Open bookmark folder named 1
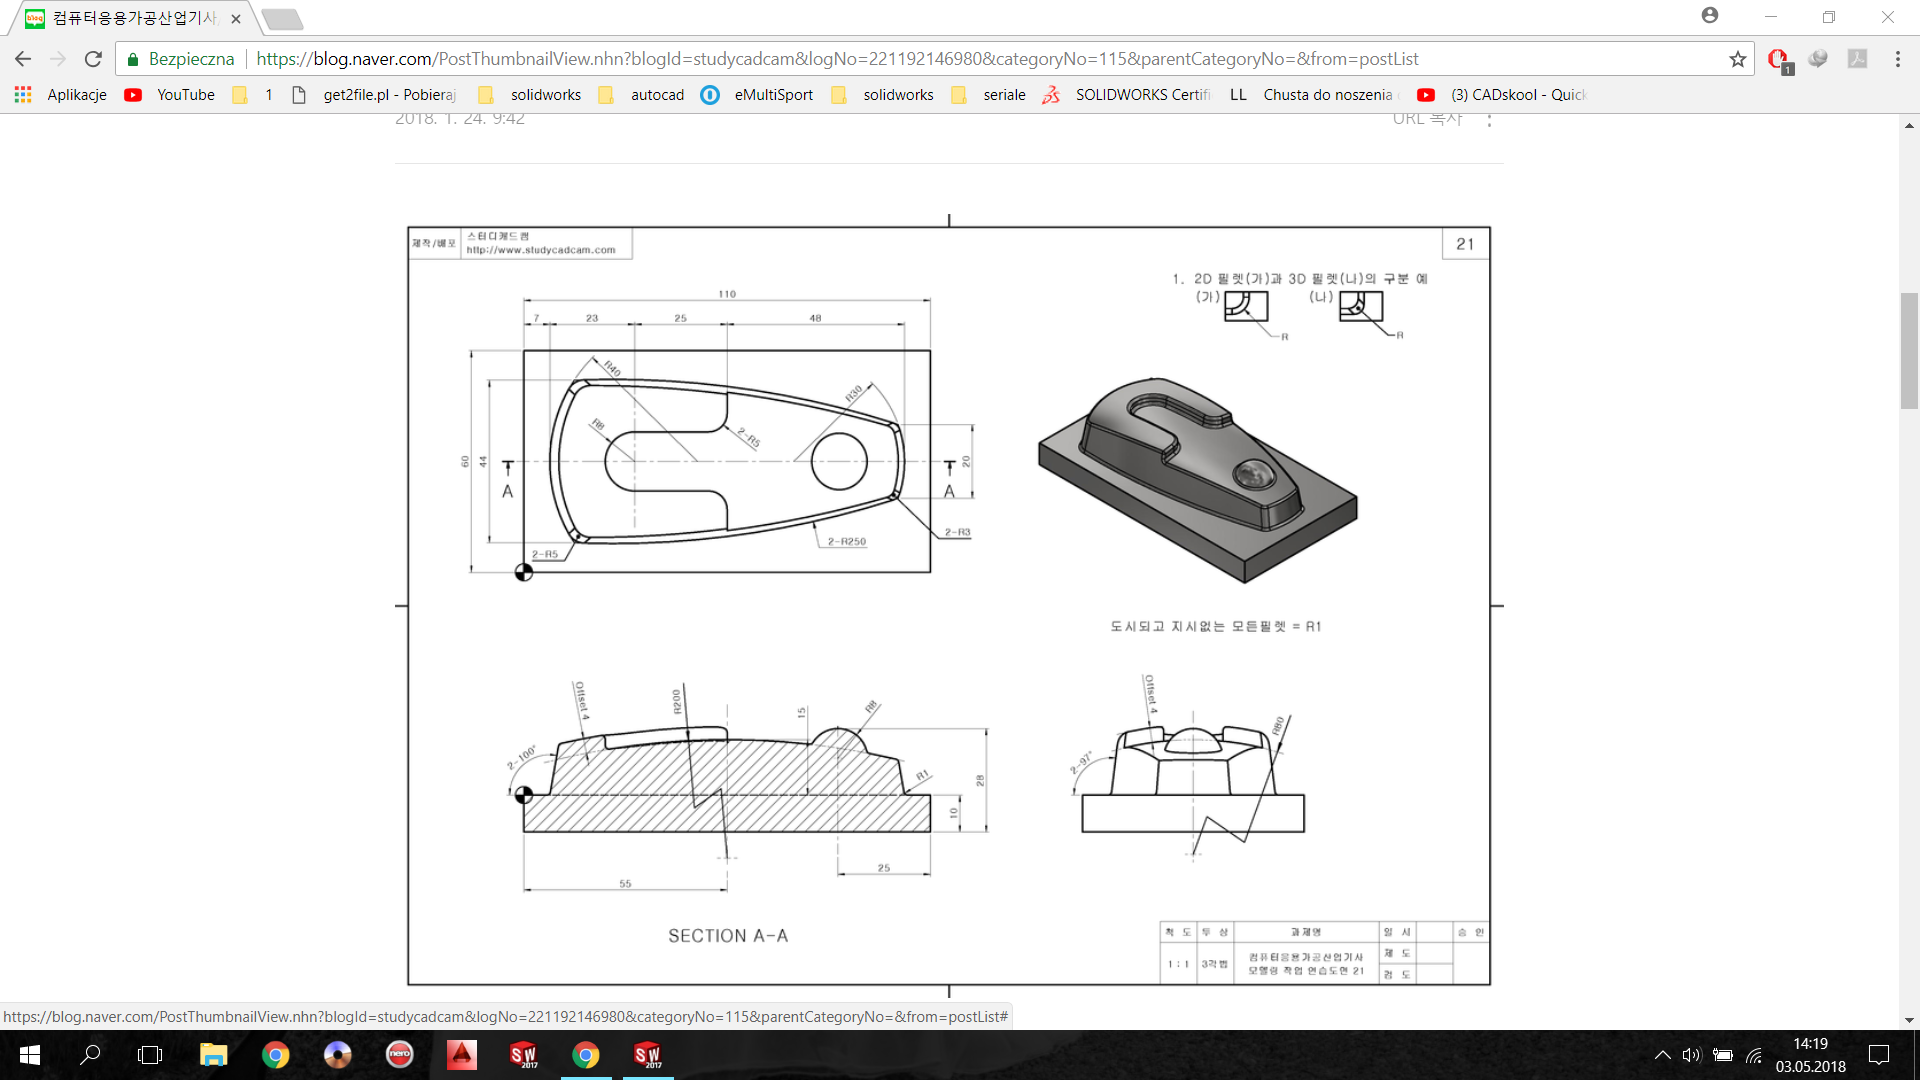Image resolution: width=1920 pixels, height=1080 pixels. [x=253, y=95]
